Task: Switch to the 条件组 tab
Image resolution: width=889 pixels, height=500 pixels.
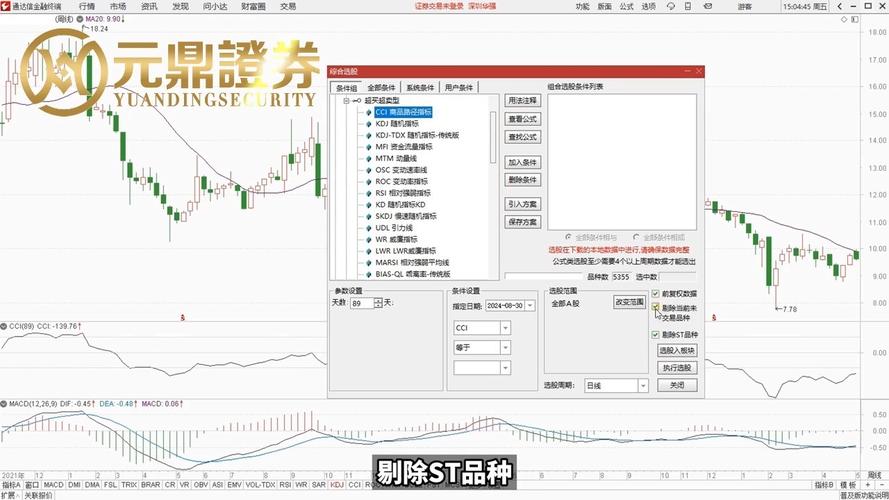Action: [346, 88]
